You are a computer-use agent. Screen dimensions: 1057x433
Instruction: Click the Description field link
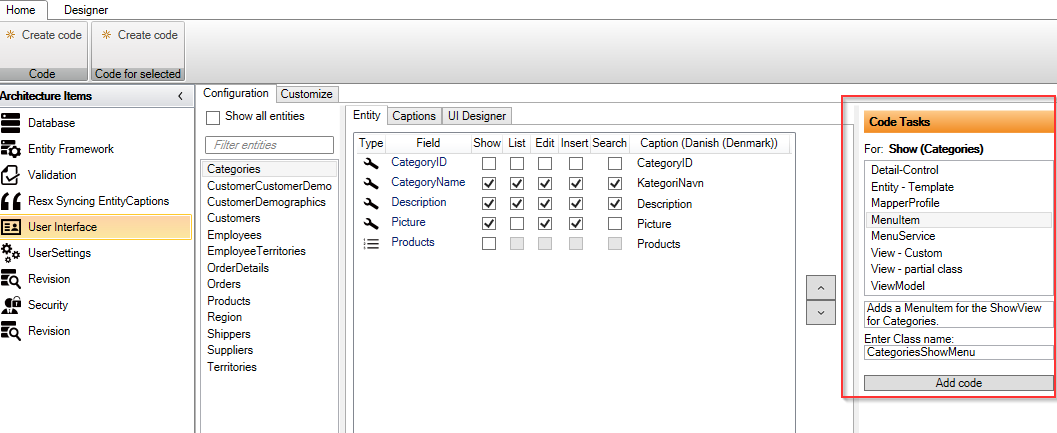click(x=419, y=202)
